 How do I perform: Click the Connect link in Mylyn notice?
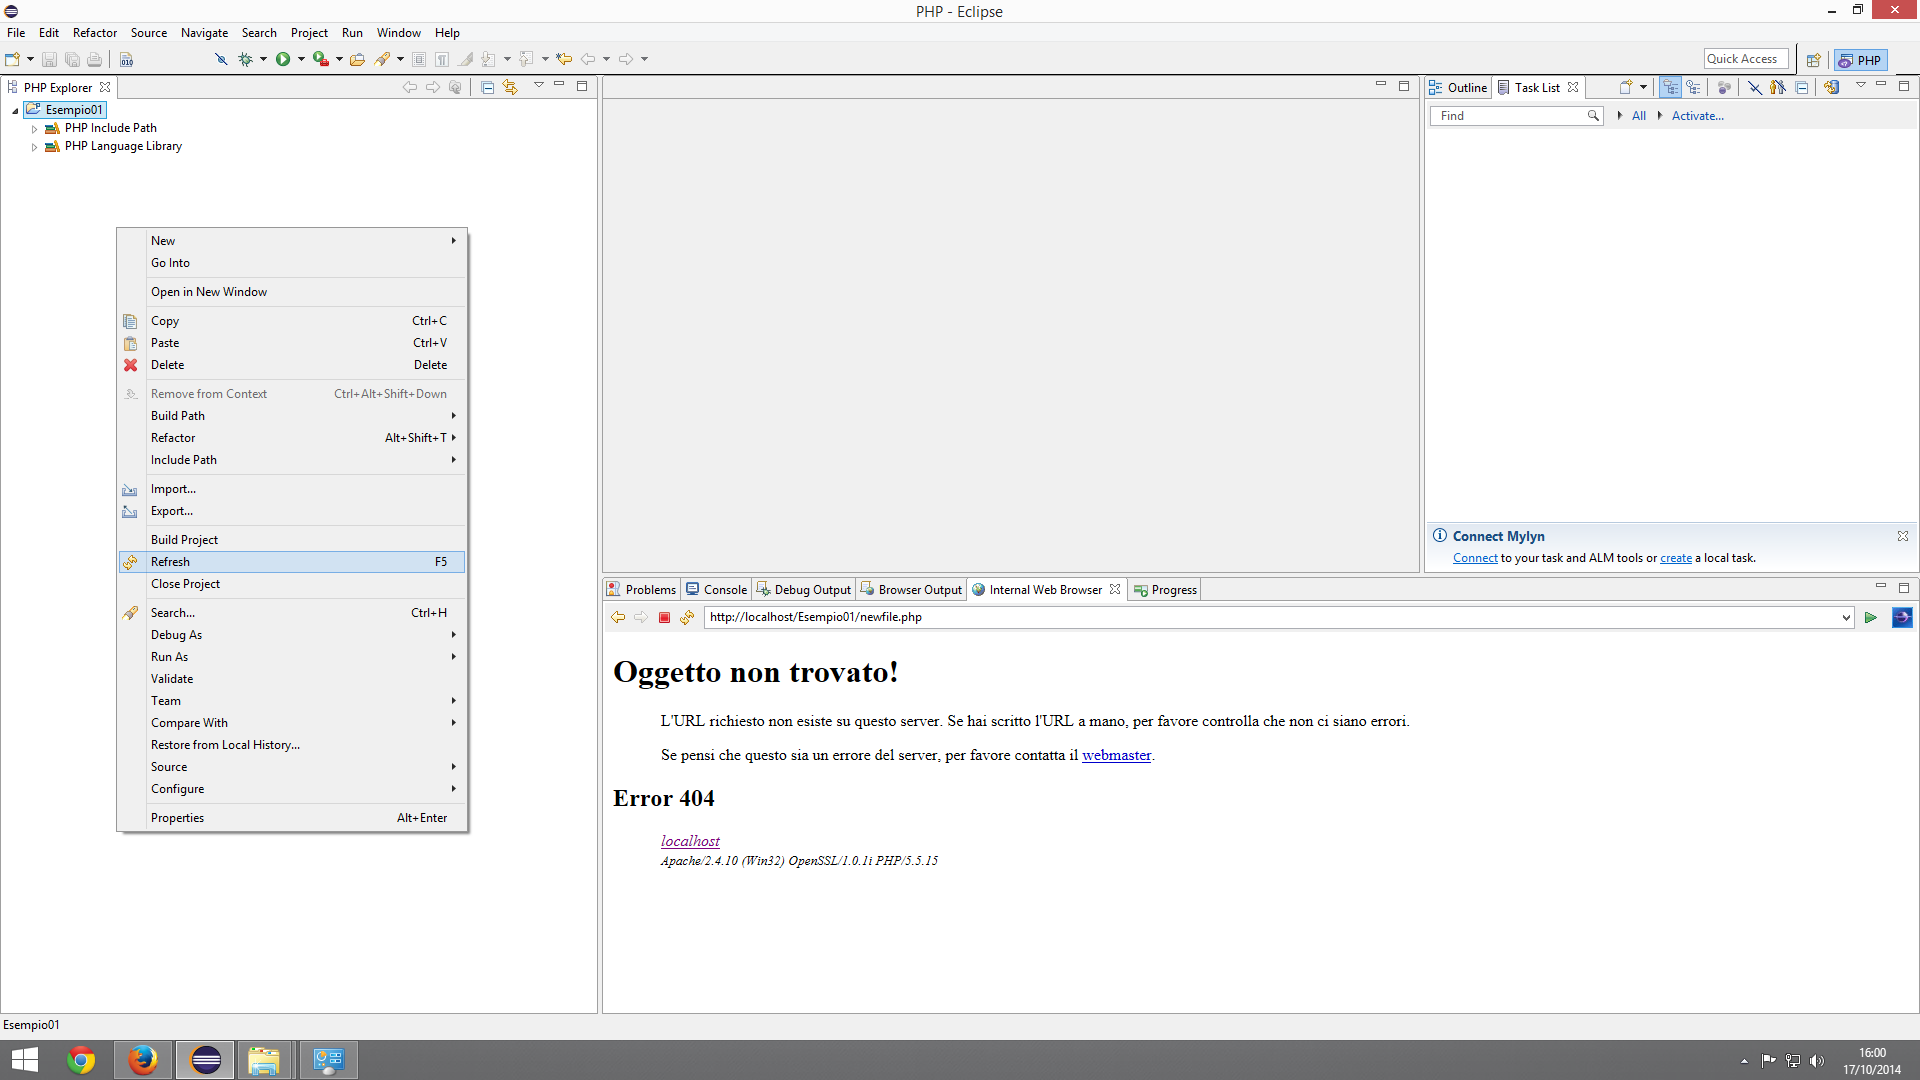1475,558
